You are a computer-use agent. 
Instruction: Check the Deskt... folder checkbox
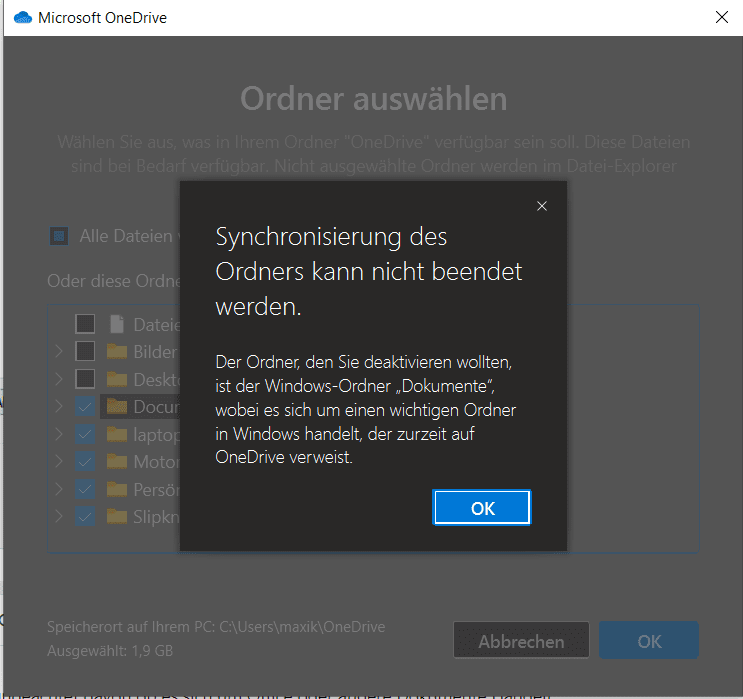(x=85, y=379)
